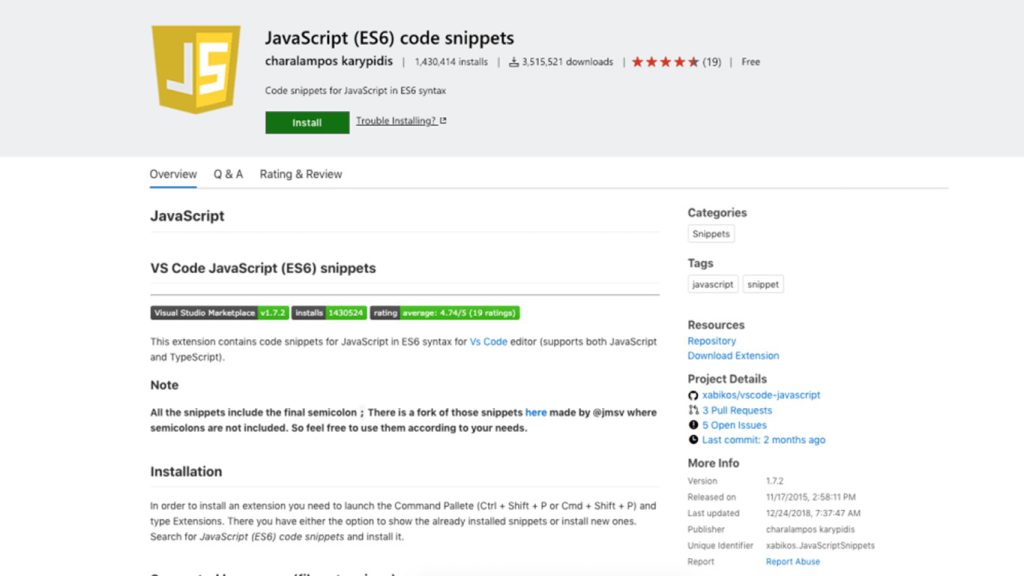Open the 3 Pull Requests link
The height and width of the screenshot is (576, 1024).
[x=737, y=410]
